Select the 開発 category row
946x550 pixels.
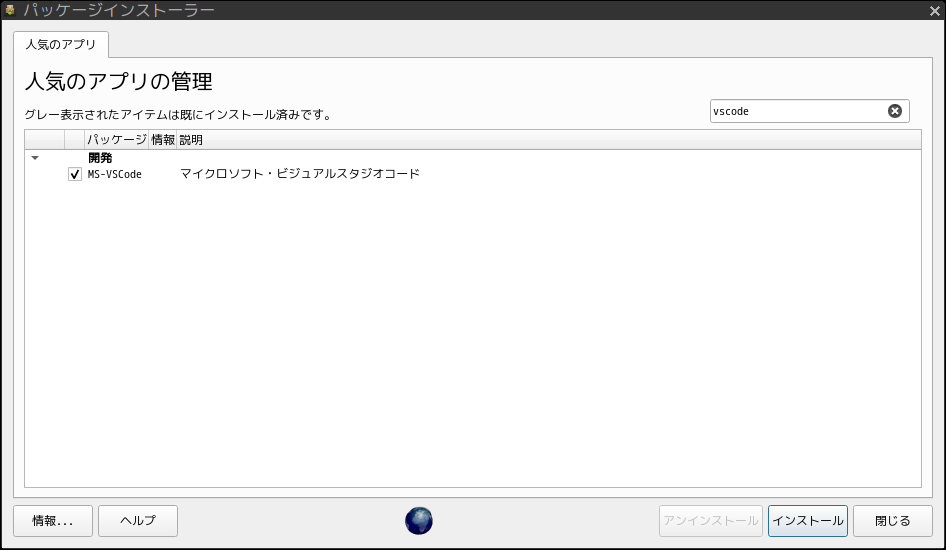pyautogui.click(x=473, y=158)
